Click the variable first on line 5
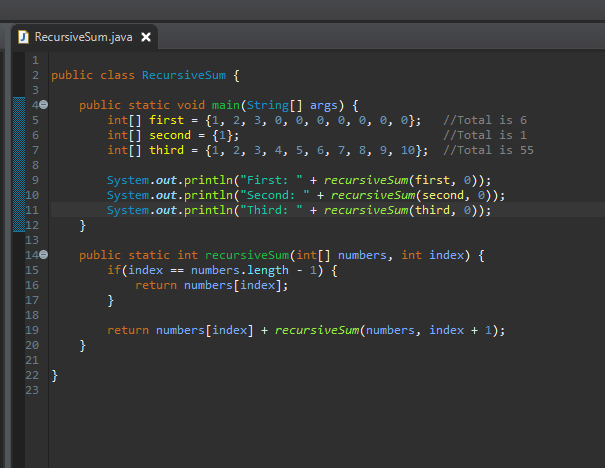The width and height of the screenshot is (605, 468). (166, 120)
